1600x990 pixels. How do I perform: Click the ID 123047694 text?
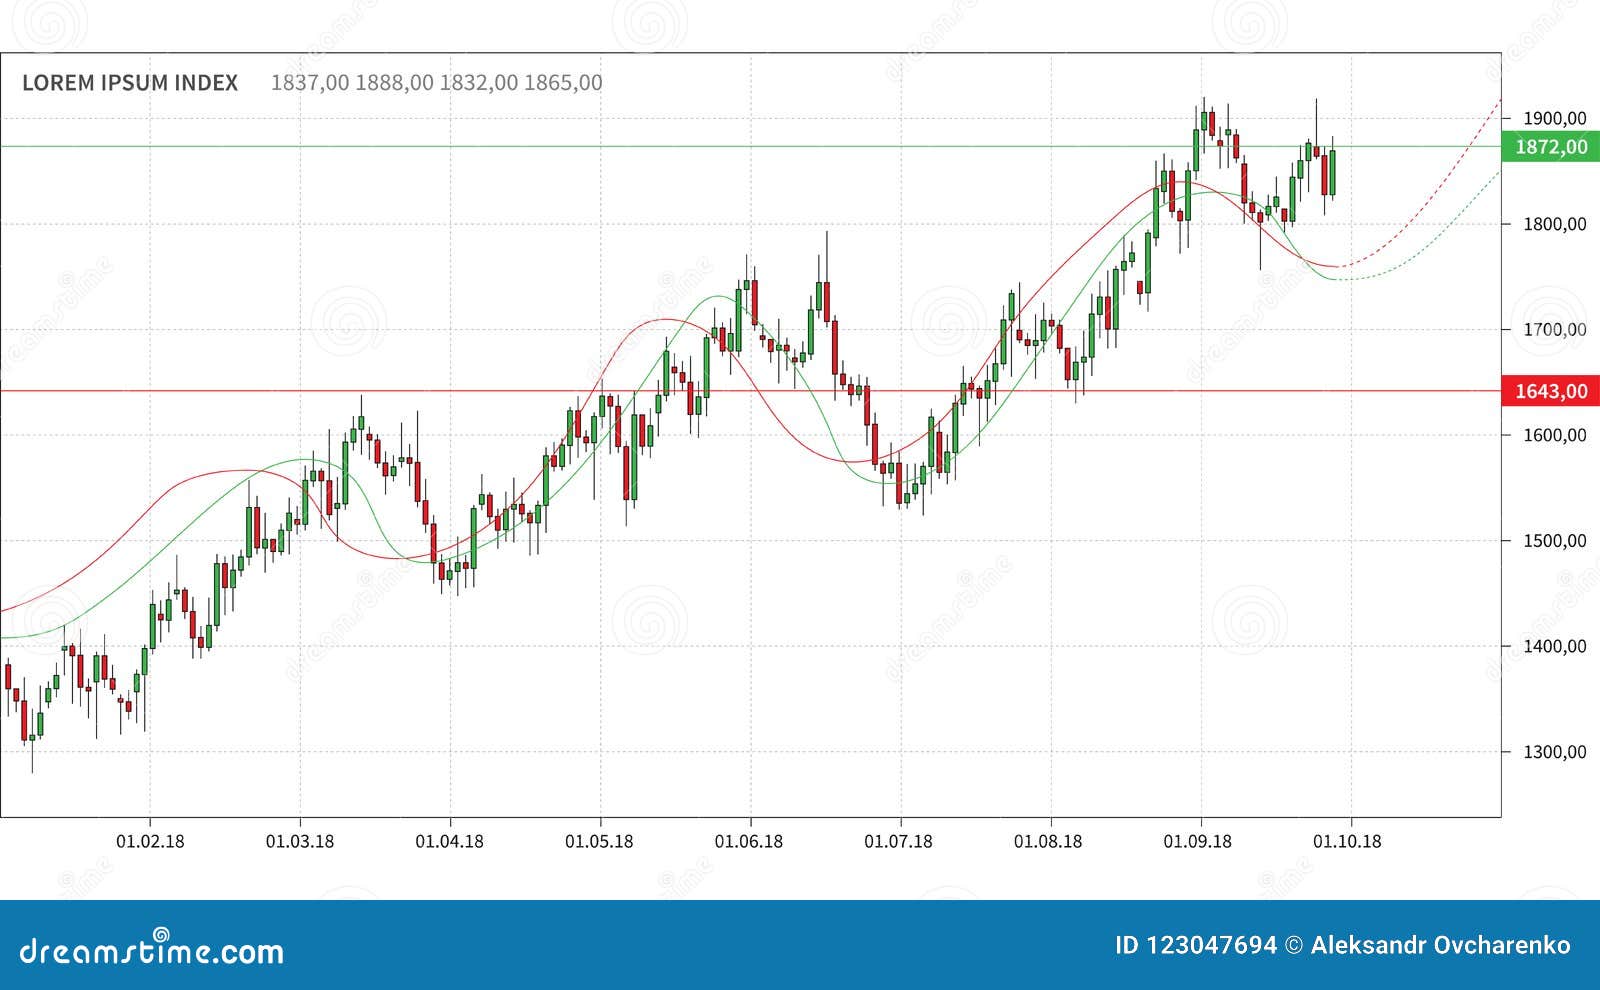pyautogui.click(x=1196, y=945)
